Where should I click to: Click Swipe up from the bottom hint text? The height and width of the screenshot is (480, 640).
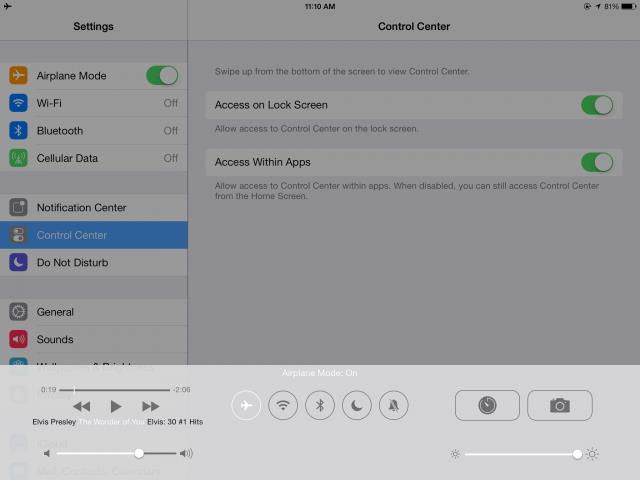click(342, 71)
